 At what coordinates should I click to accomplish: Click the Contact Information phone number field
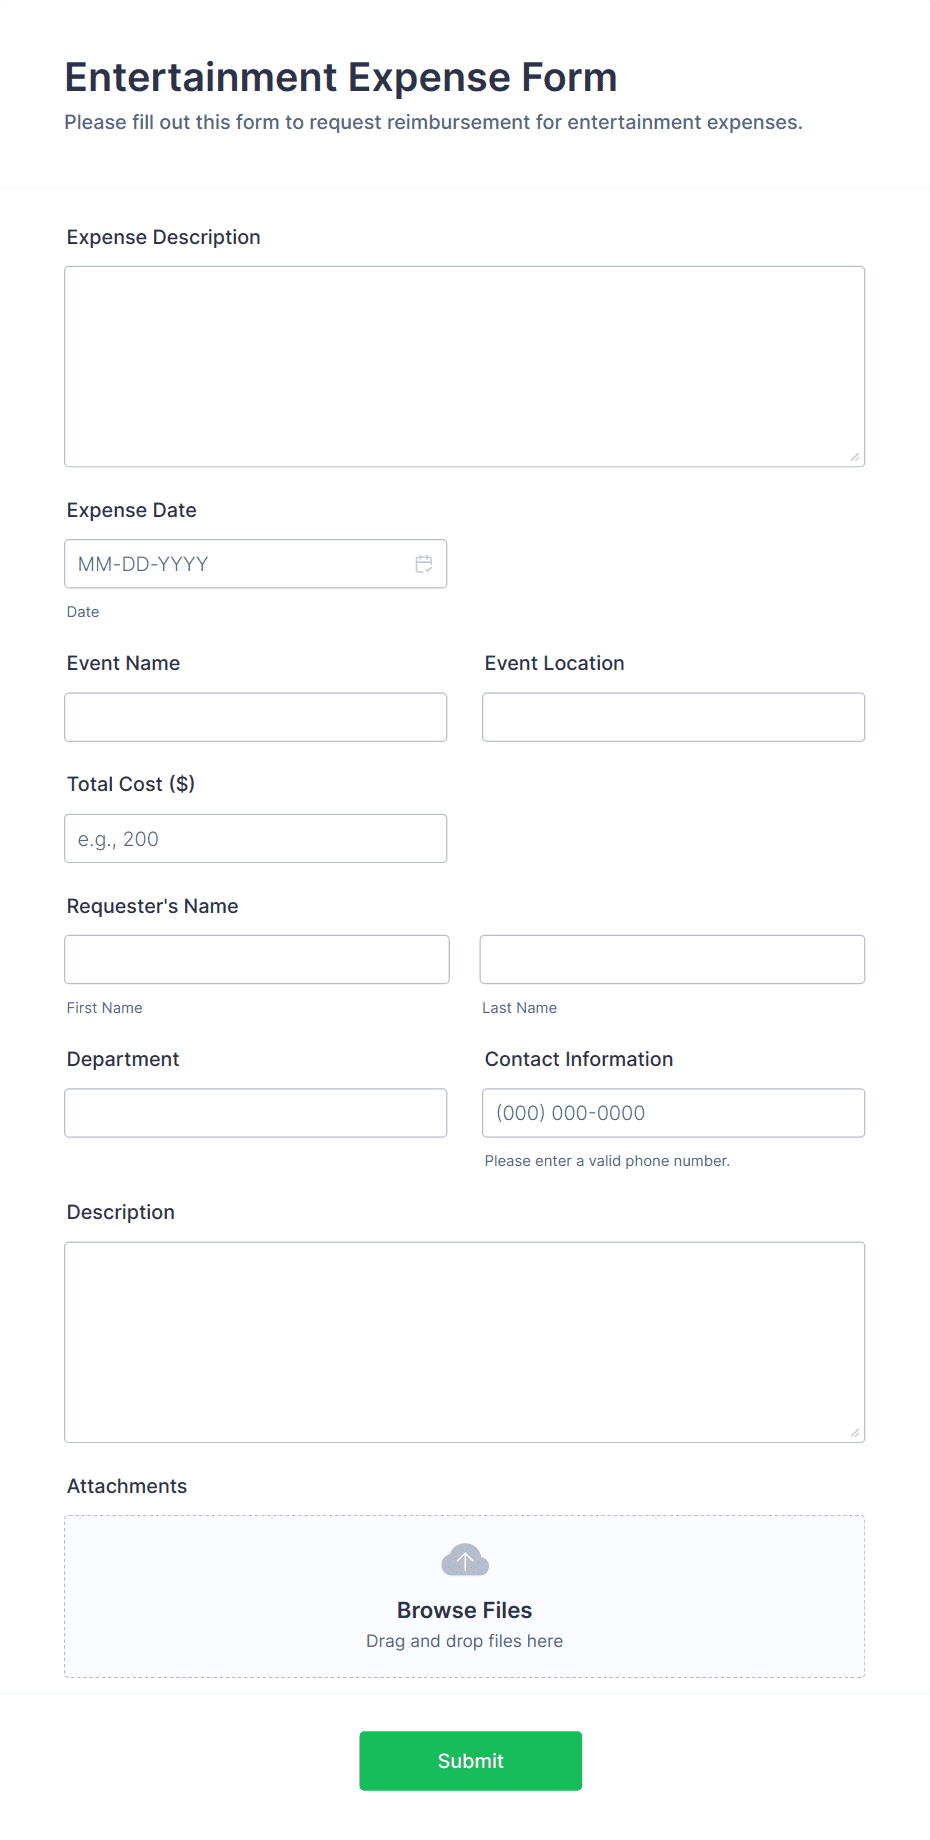pos(672,1112)
